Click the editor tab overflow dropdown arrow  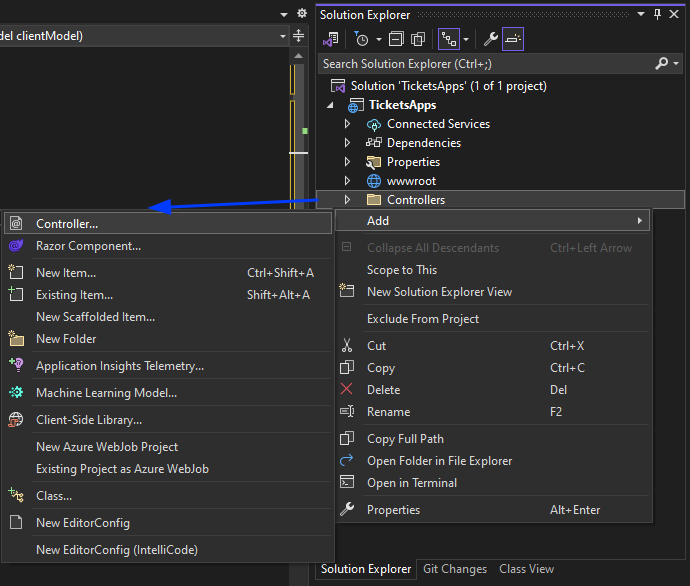click(284, 15)
